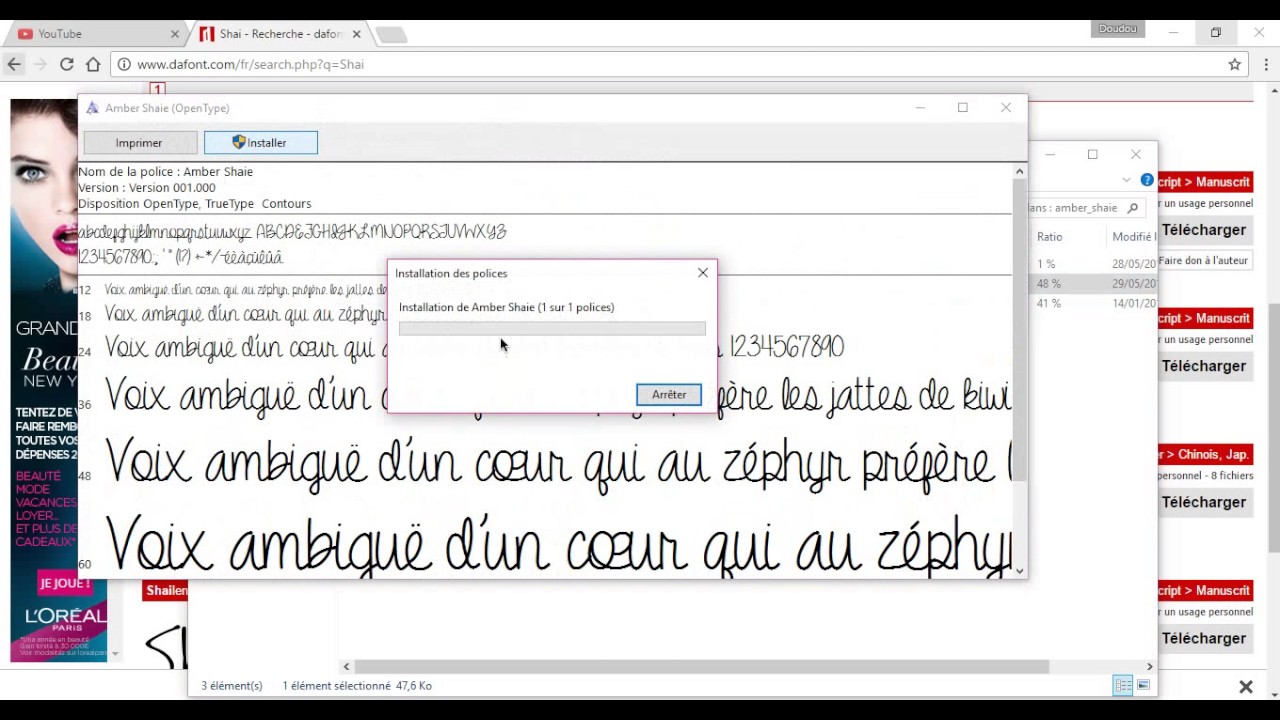Maximize the Explorer window behind
This screenshot has height=720, width=1280.
[1093, 155]
